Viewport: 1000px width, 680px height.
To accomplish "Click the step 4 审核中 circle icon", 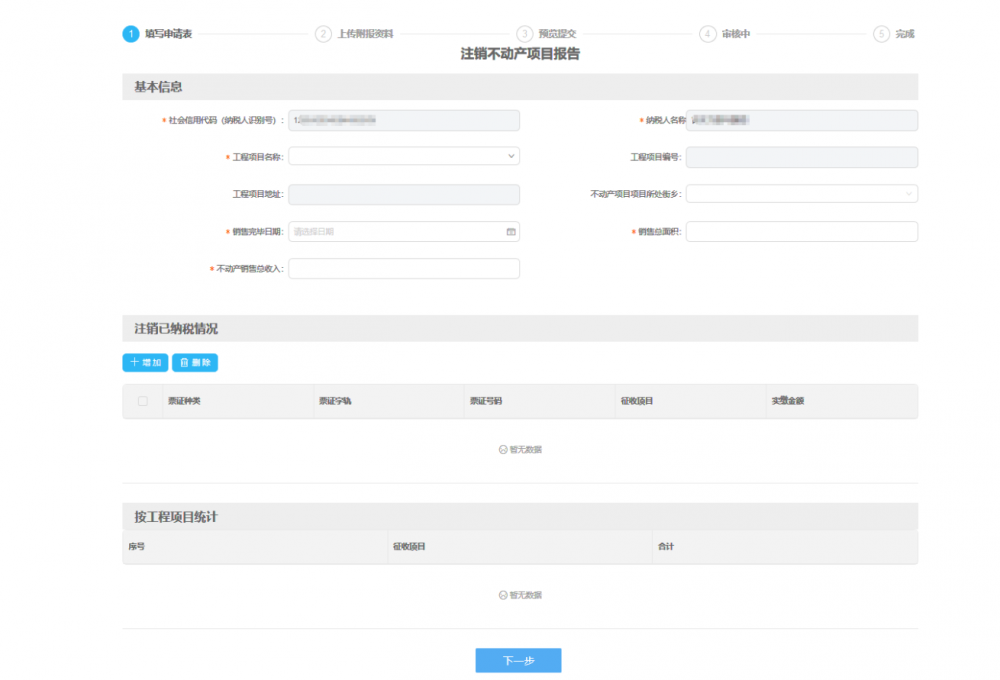I will click(x=708, y=34).
